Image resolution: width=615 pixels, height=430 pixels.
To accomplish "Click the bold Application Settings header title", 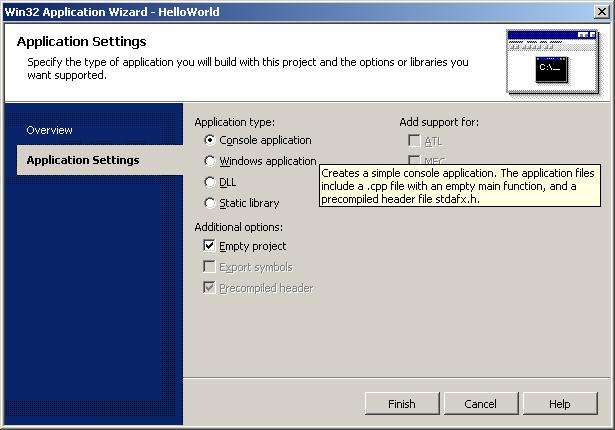I will 82,42.
